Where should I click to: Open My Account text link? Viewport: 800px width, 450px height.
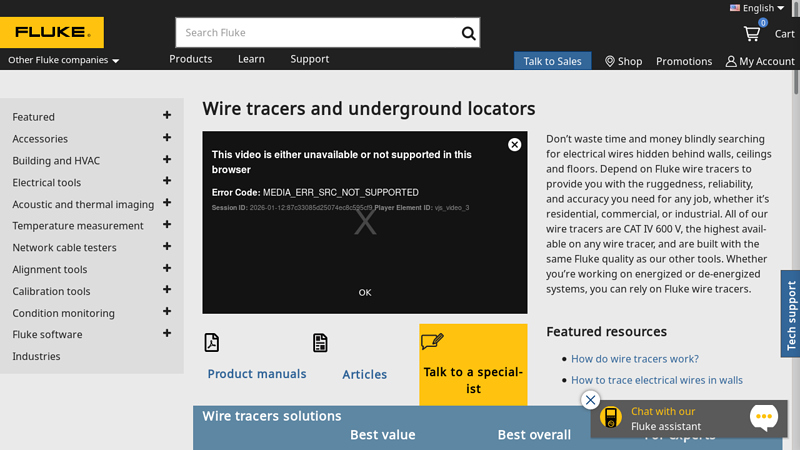click(767, 61)
